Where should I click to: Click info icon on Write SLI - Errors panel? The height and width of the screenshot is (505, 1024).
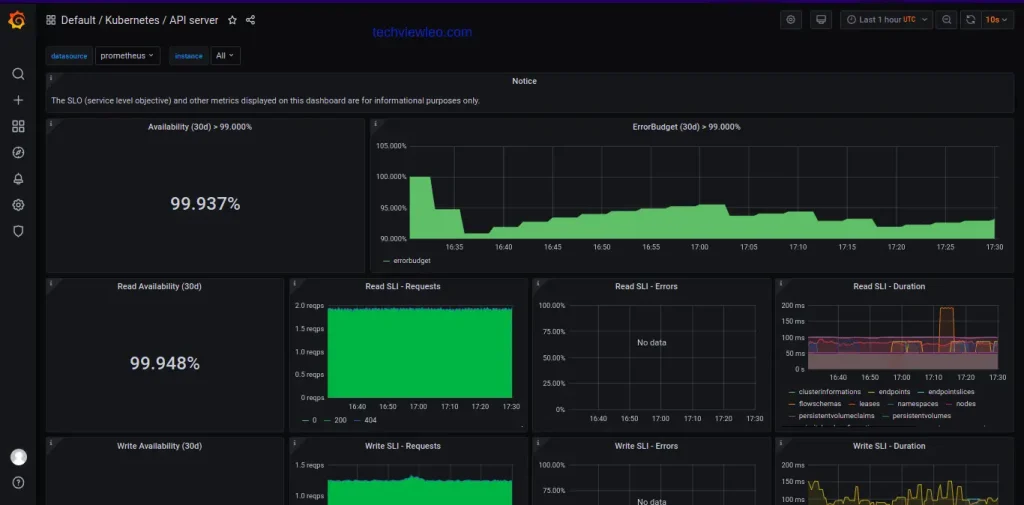click(x=537, y=442)
